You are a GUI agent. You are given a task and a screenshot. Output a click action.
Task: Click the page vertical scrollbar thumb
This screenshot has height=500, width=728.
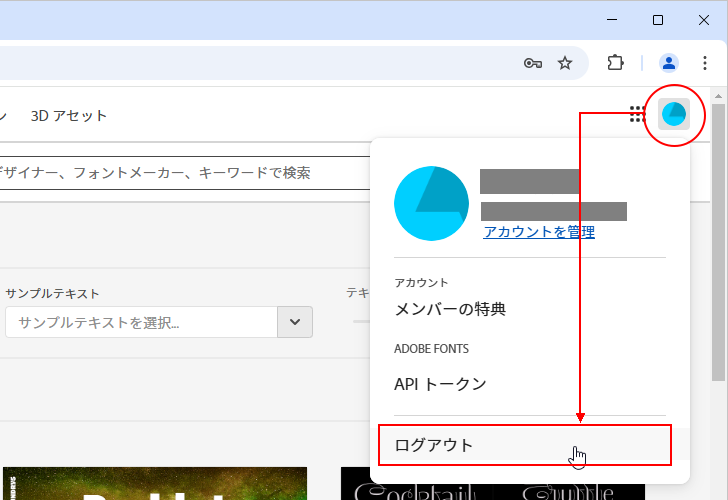point(718,242)
